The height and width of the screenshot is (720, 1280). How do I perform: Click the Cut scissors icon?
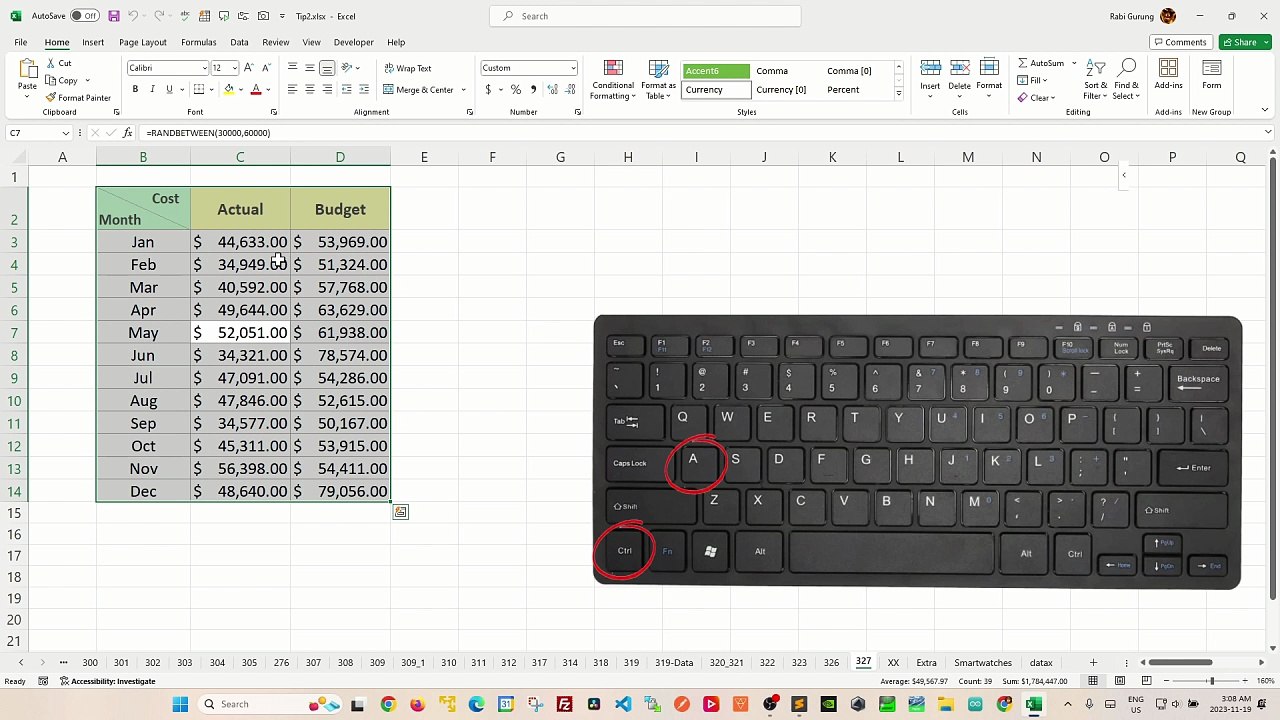pos(51,63)
